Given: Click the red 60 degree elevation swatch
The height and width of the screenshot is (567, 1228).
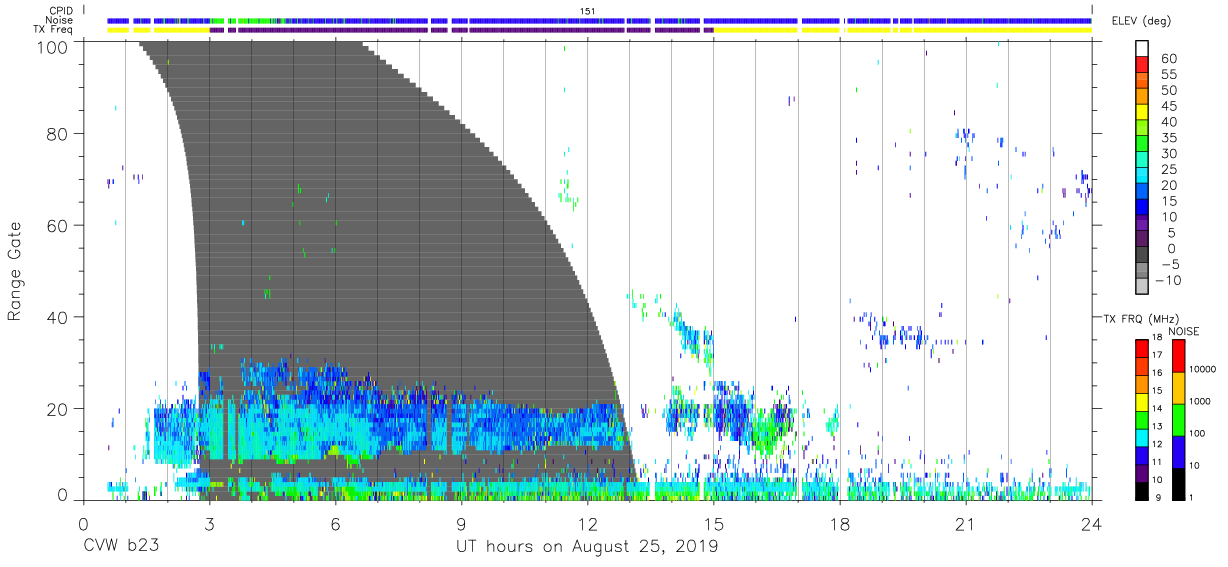Looking at the screenshot, I should [x=1143, y=65].
